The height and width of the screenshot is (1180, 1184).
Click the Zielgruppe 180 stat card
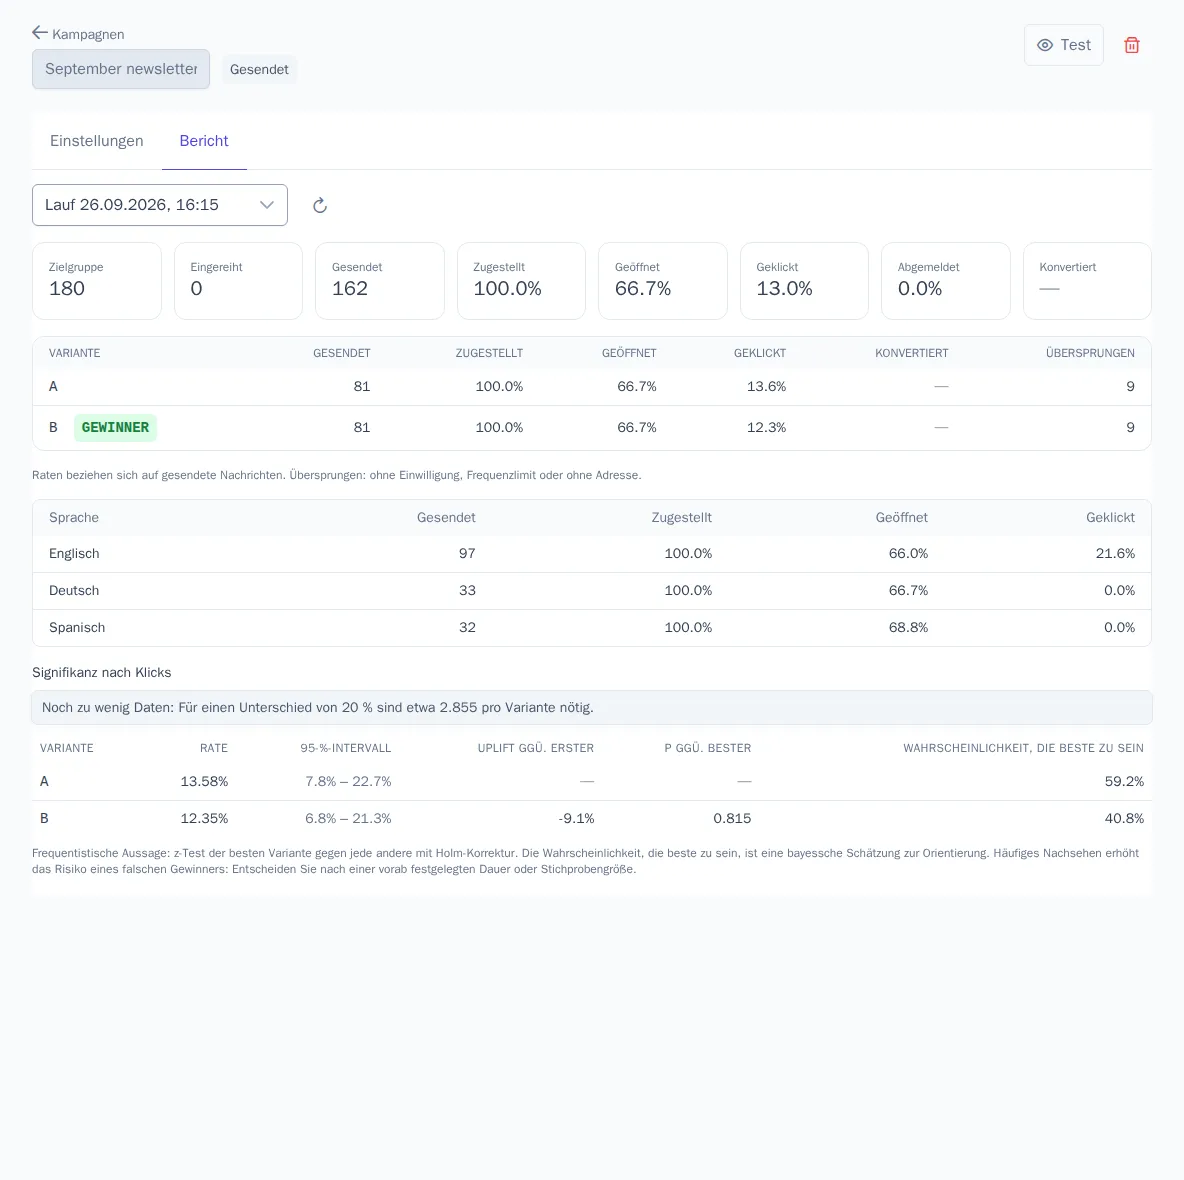click(x=97, y=281)
